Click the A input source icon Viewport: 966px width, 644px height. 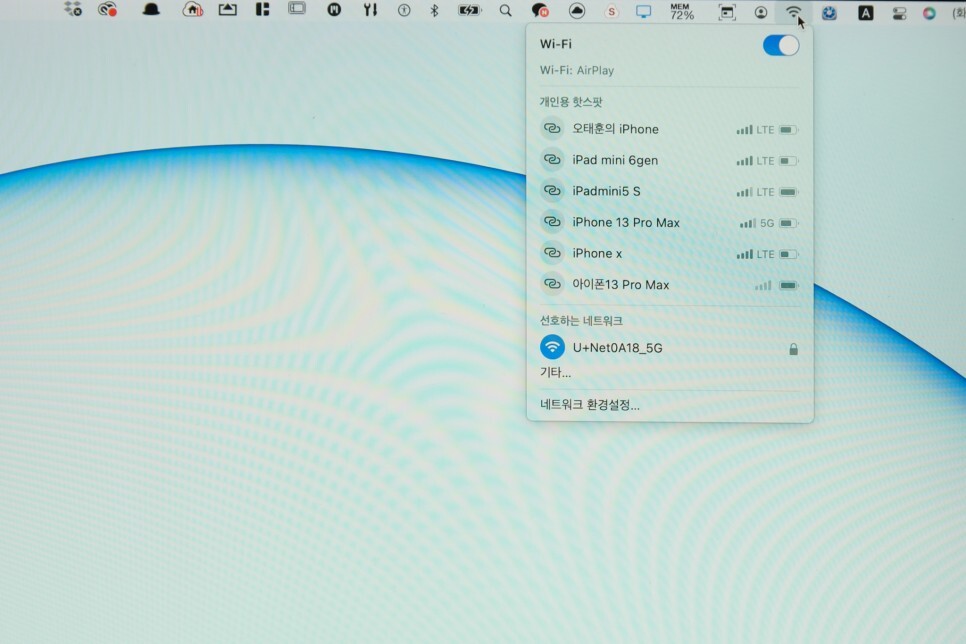[x=866, y=12]
